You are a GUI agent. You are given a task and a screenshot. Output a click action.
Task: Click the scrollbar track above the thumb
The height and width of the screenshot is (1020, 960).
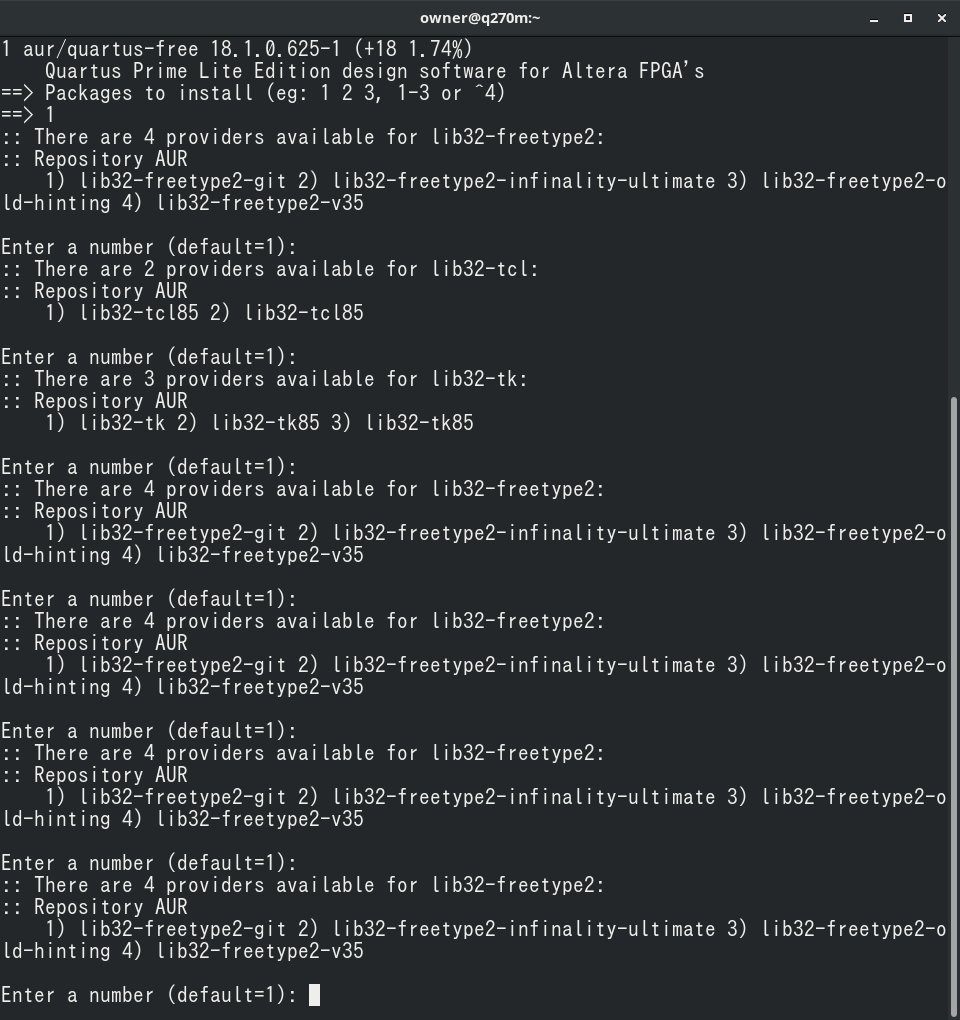click(x=954, y=216)
